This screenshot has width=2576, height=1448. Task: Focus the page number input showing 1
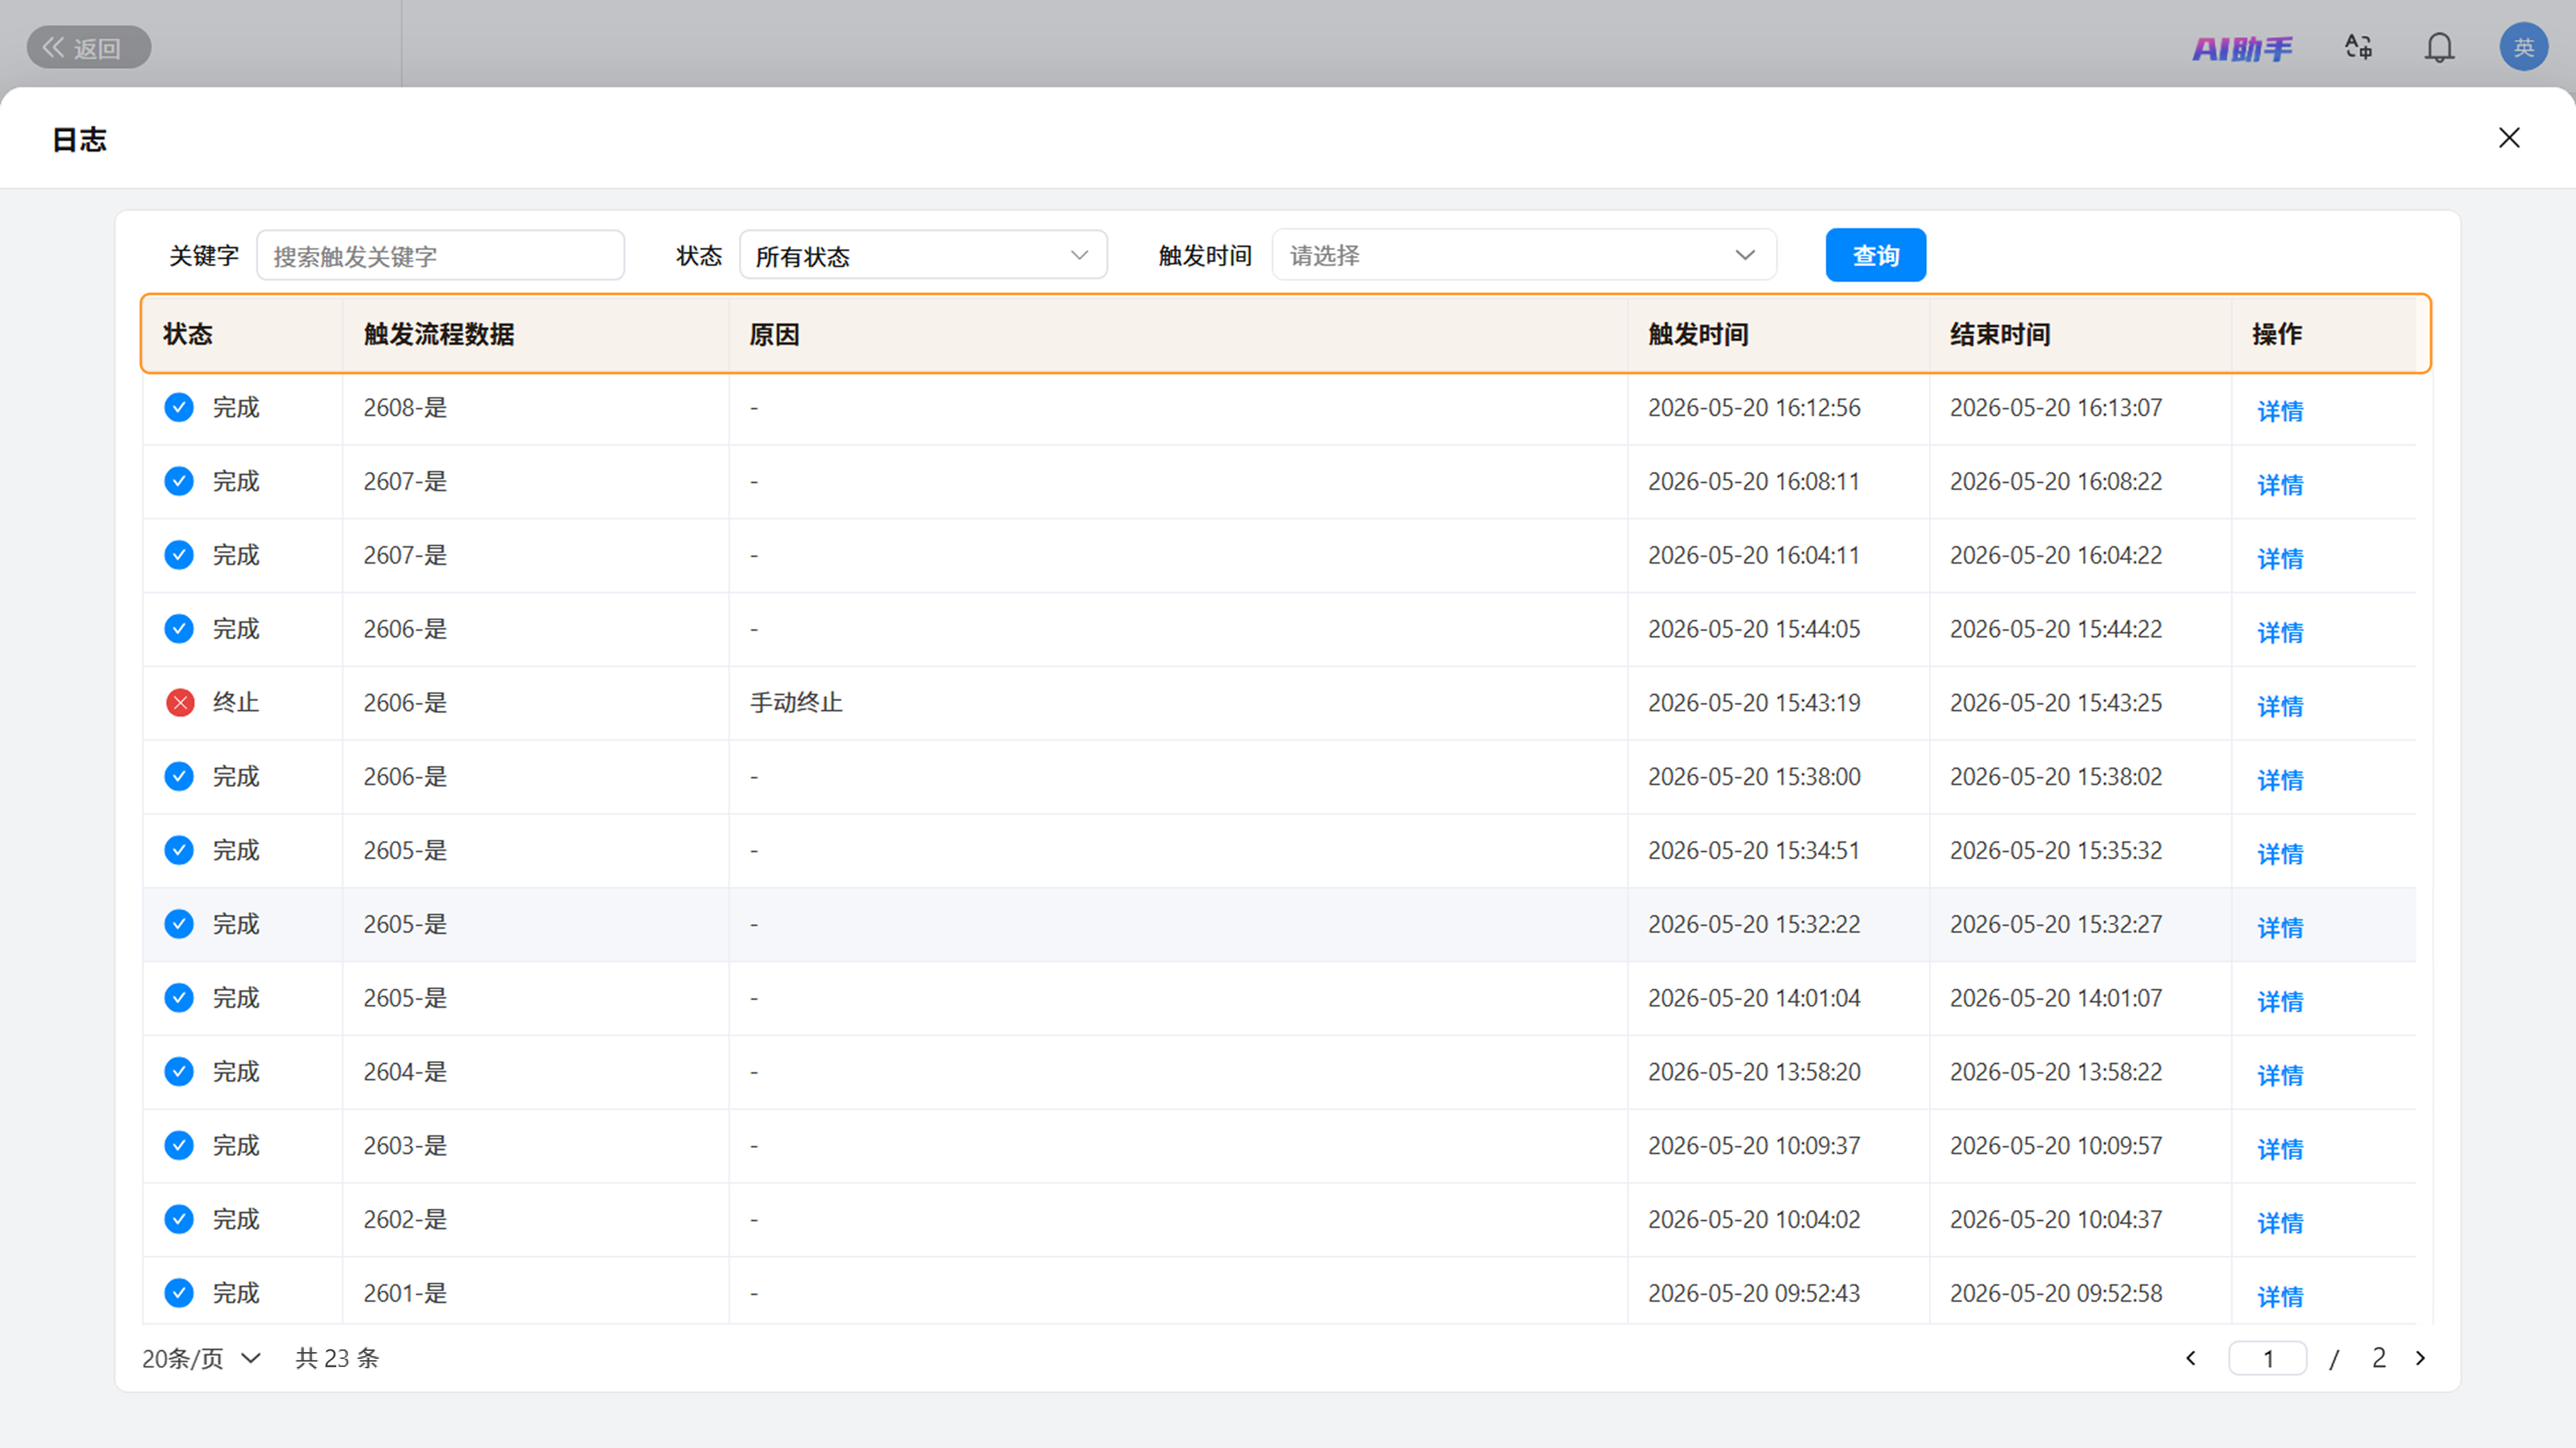click(2268, 1358)
